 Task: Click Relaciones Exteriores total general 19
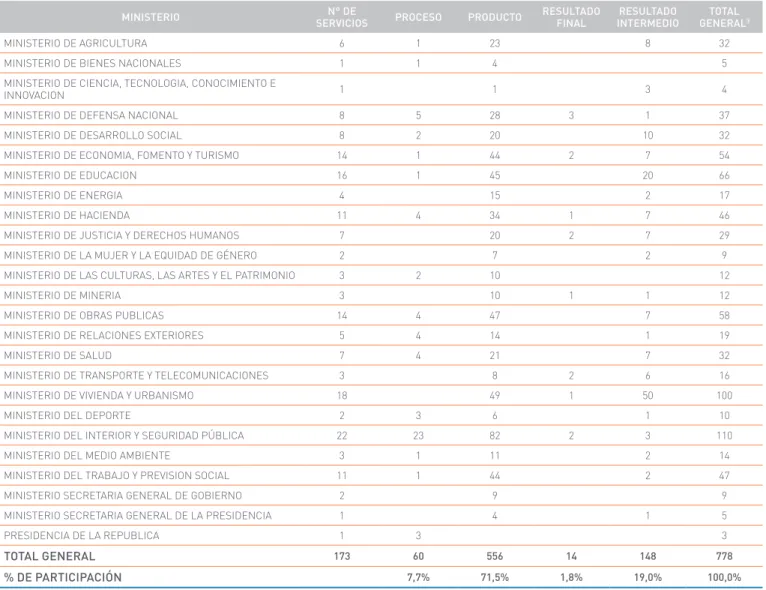(x=724, y=336)
